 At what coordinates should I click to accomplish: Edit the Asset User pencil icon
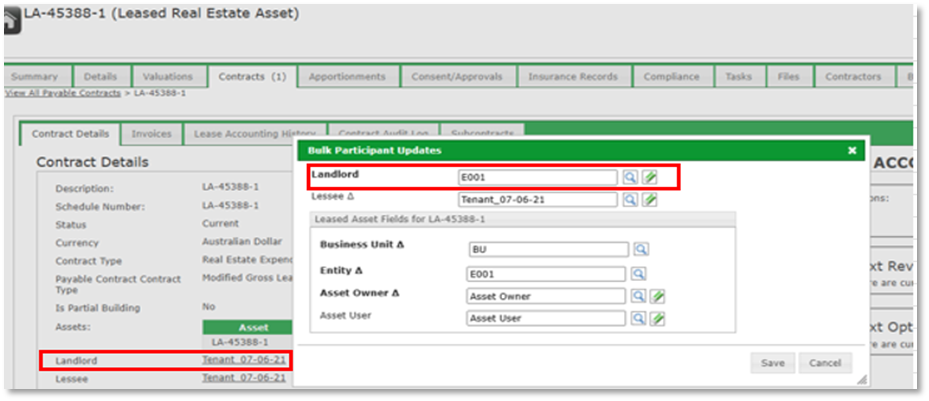coord(656,319)
